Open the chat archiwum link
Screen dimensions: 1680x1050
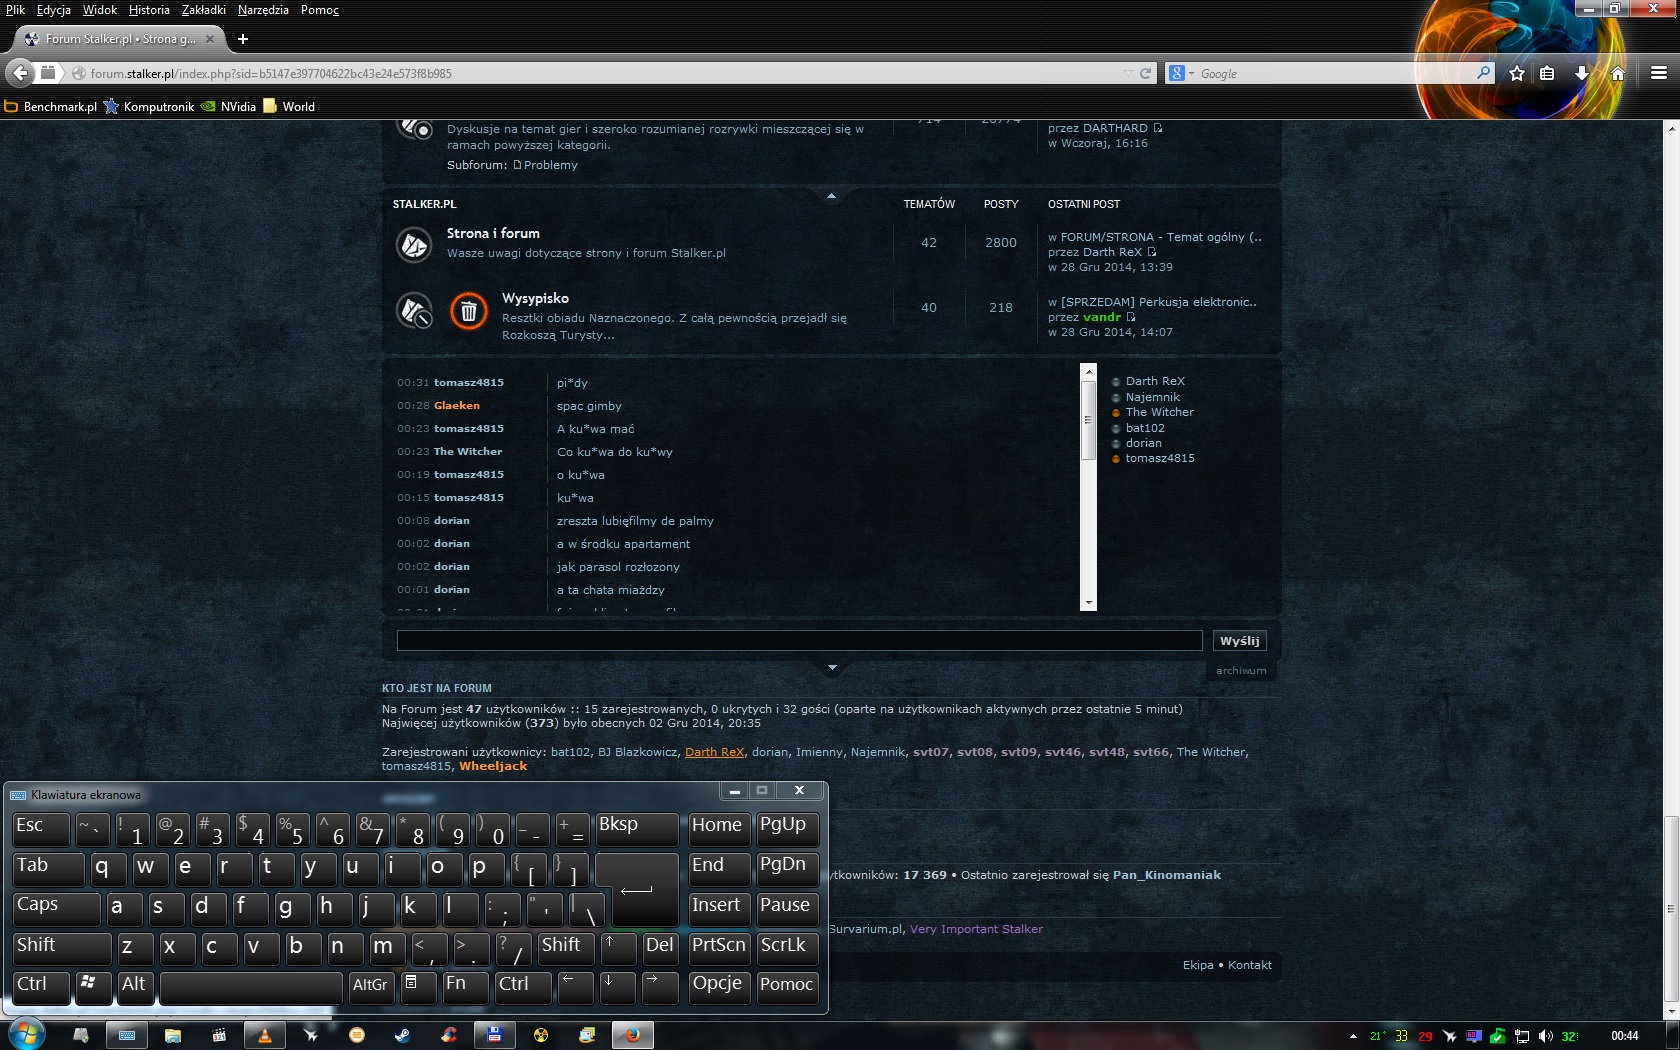[1240, 671]
